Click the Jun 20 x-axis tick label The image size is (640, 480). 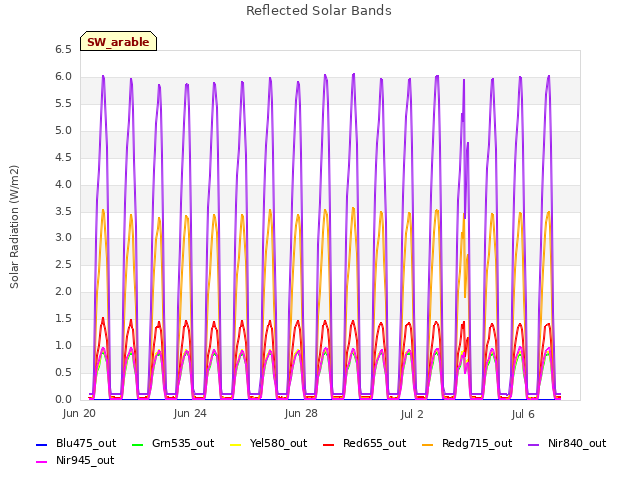[x=79, y=414]
